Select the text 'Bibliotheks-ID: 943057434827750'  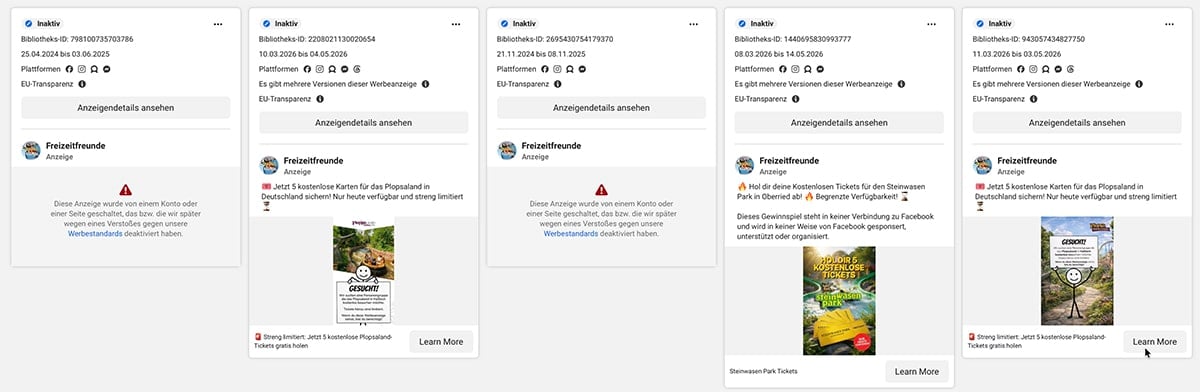click(1028, 39)
